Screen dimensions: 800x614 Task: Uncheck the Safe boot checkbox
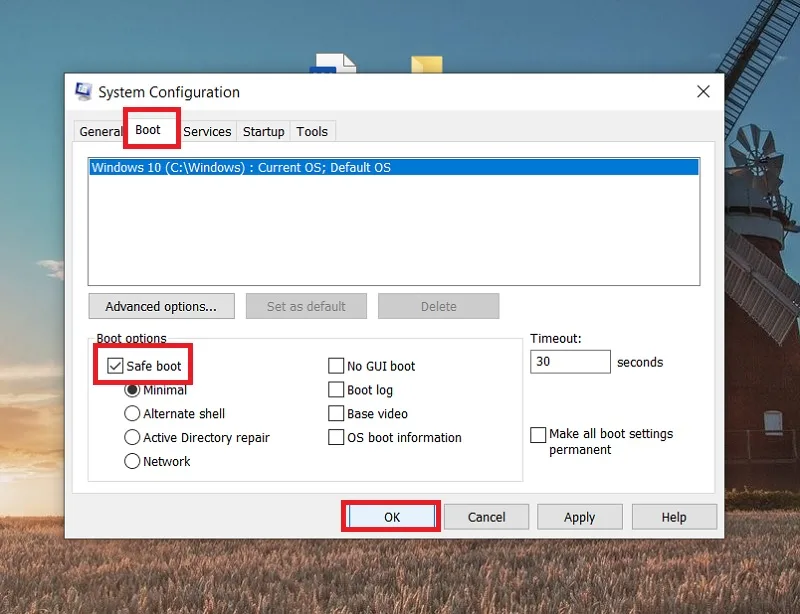click(115, 366)
